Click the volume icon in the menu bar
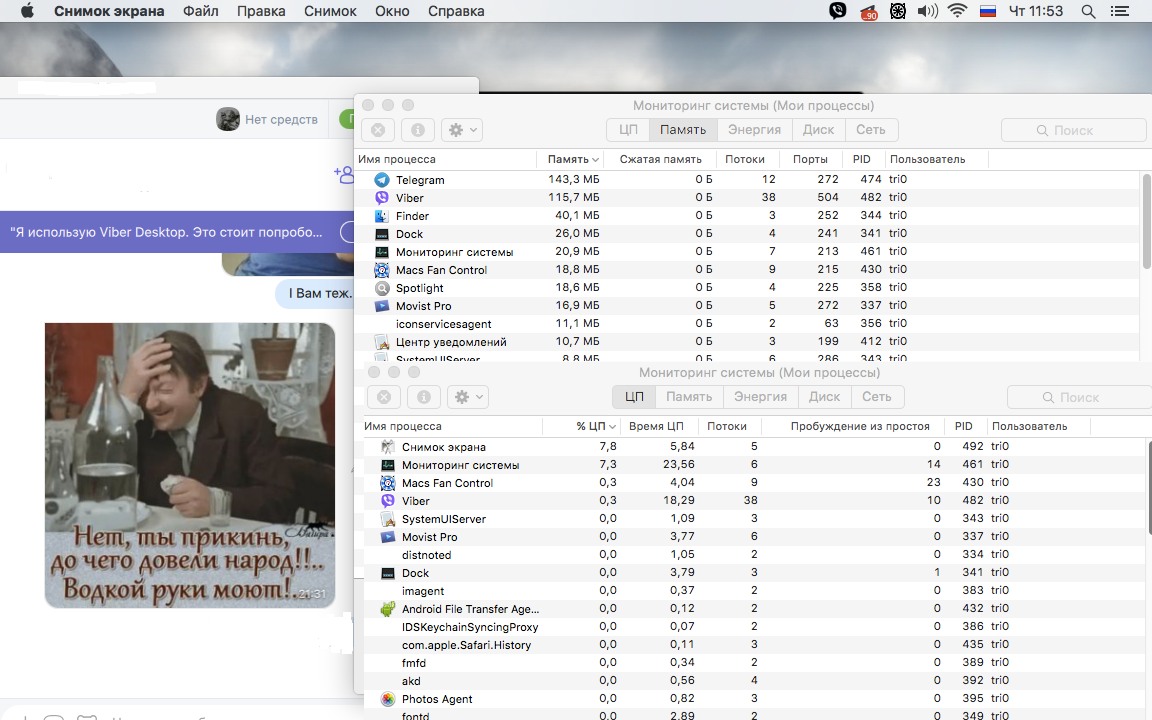 coord(927,12)
